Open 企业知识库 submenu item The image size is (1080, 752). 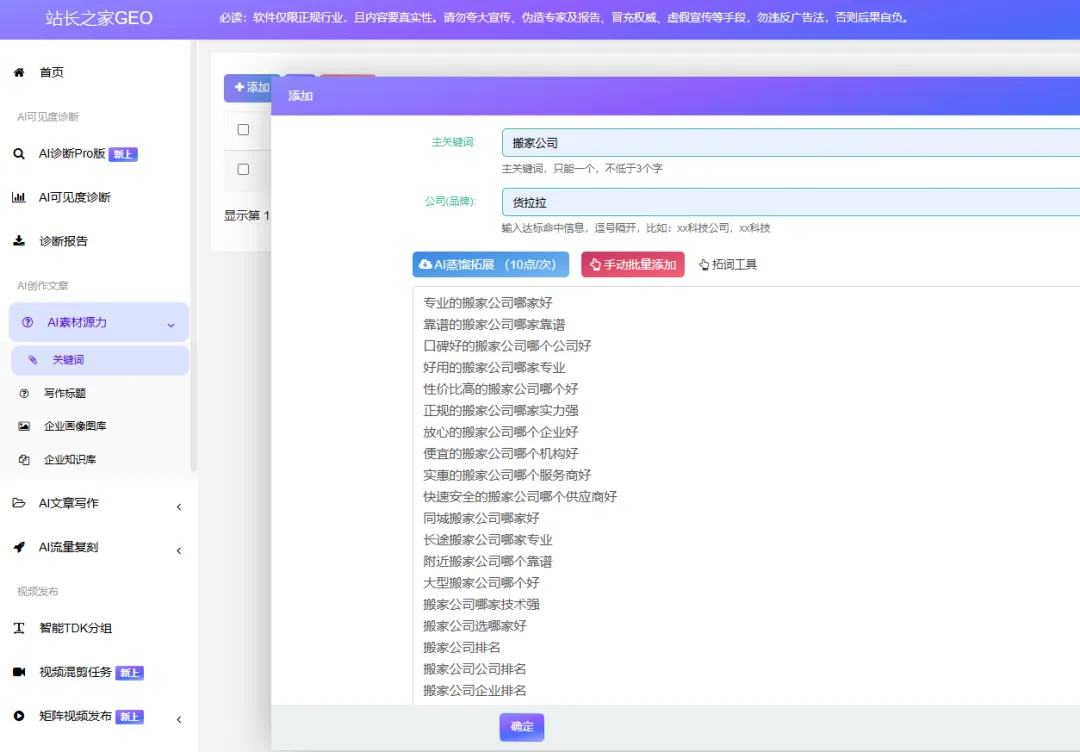tap(70, 459)
